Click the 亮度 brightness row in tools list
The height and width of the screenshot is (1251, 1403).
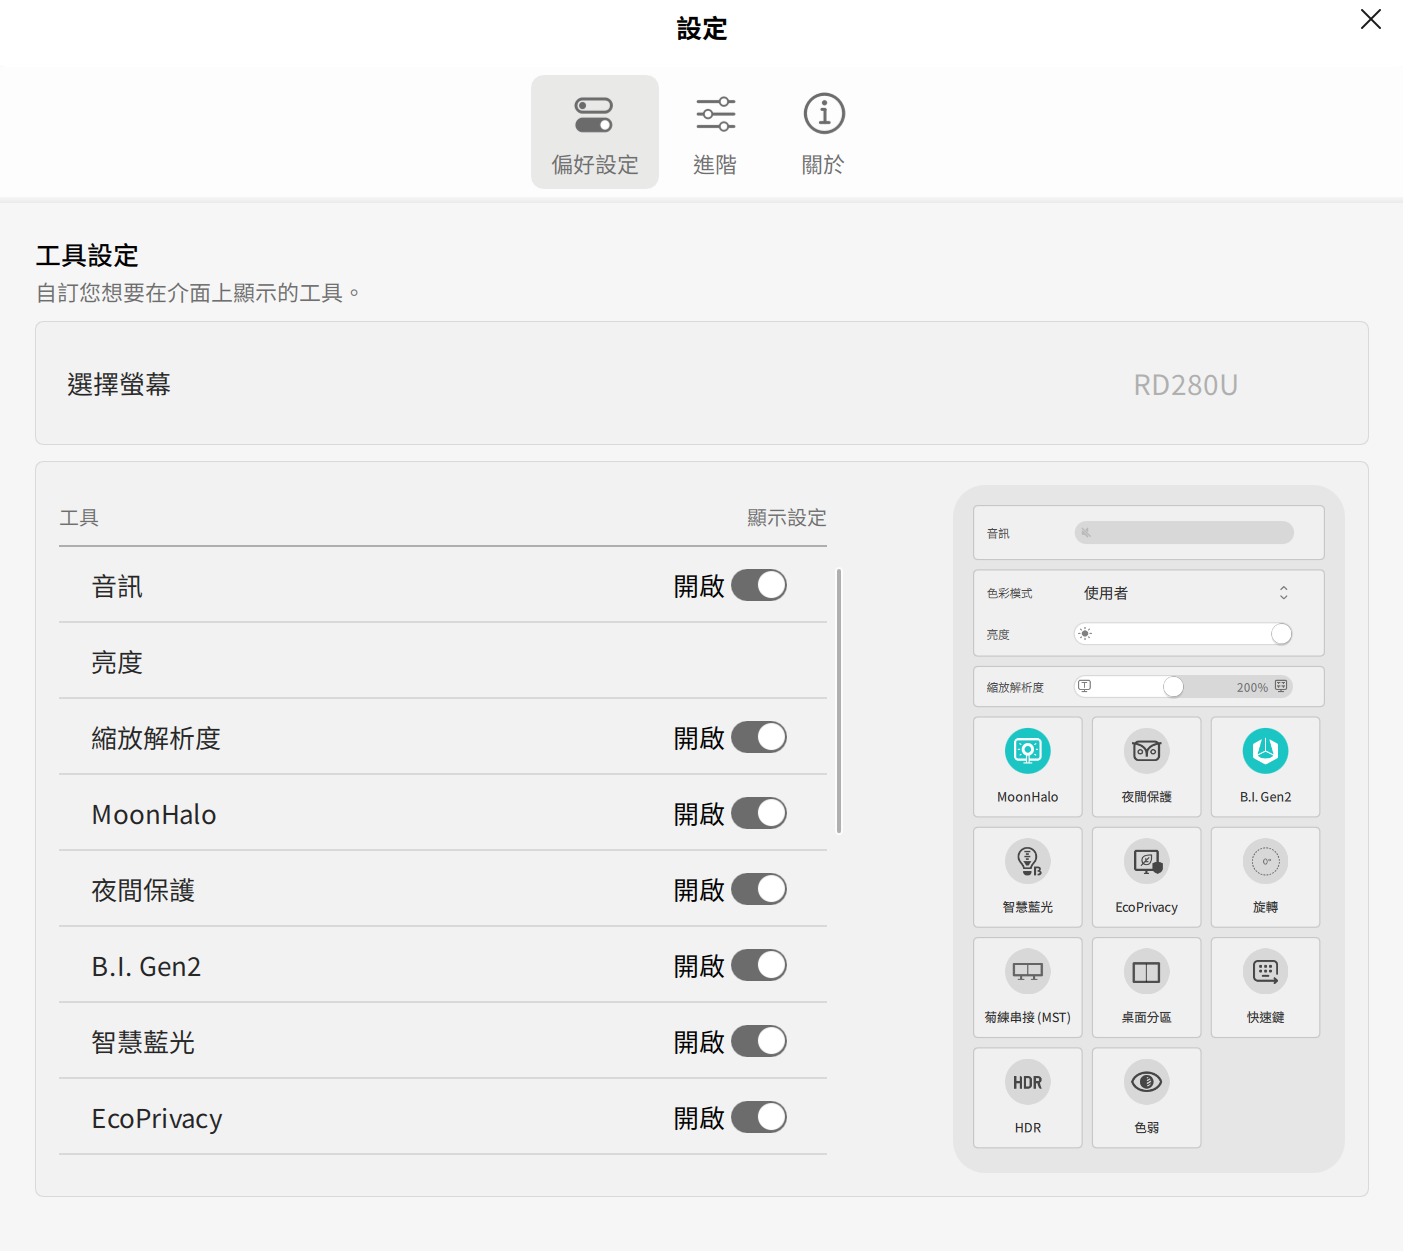coord(443,661)
